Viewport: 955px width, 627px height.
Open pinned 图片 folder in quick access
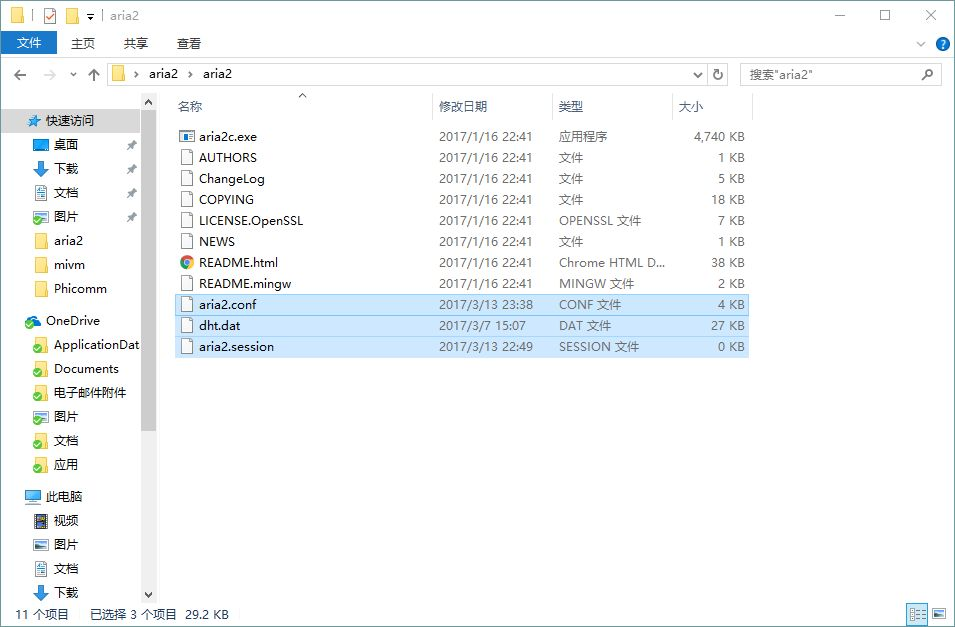click(55, 216)
